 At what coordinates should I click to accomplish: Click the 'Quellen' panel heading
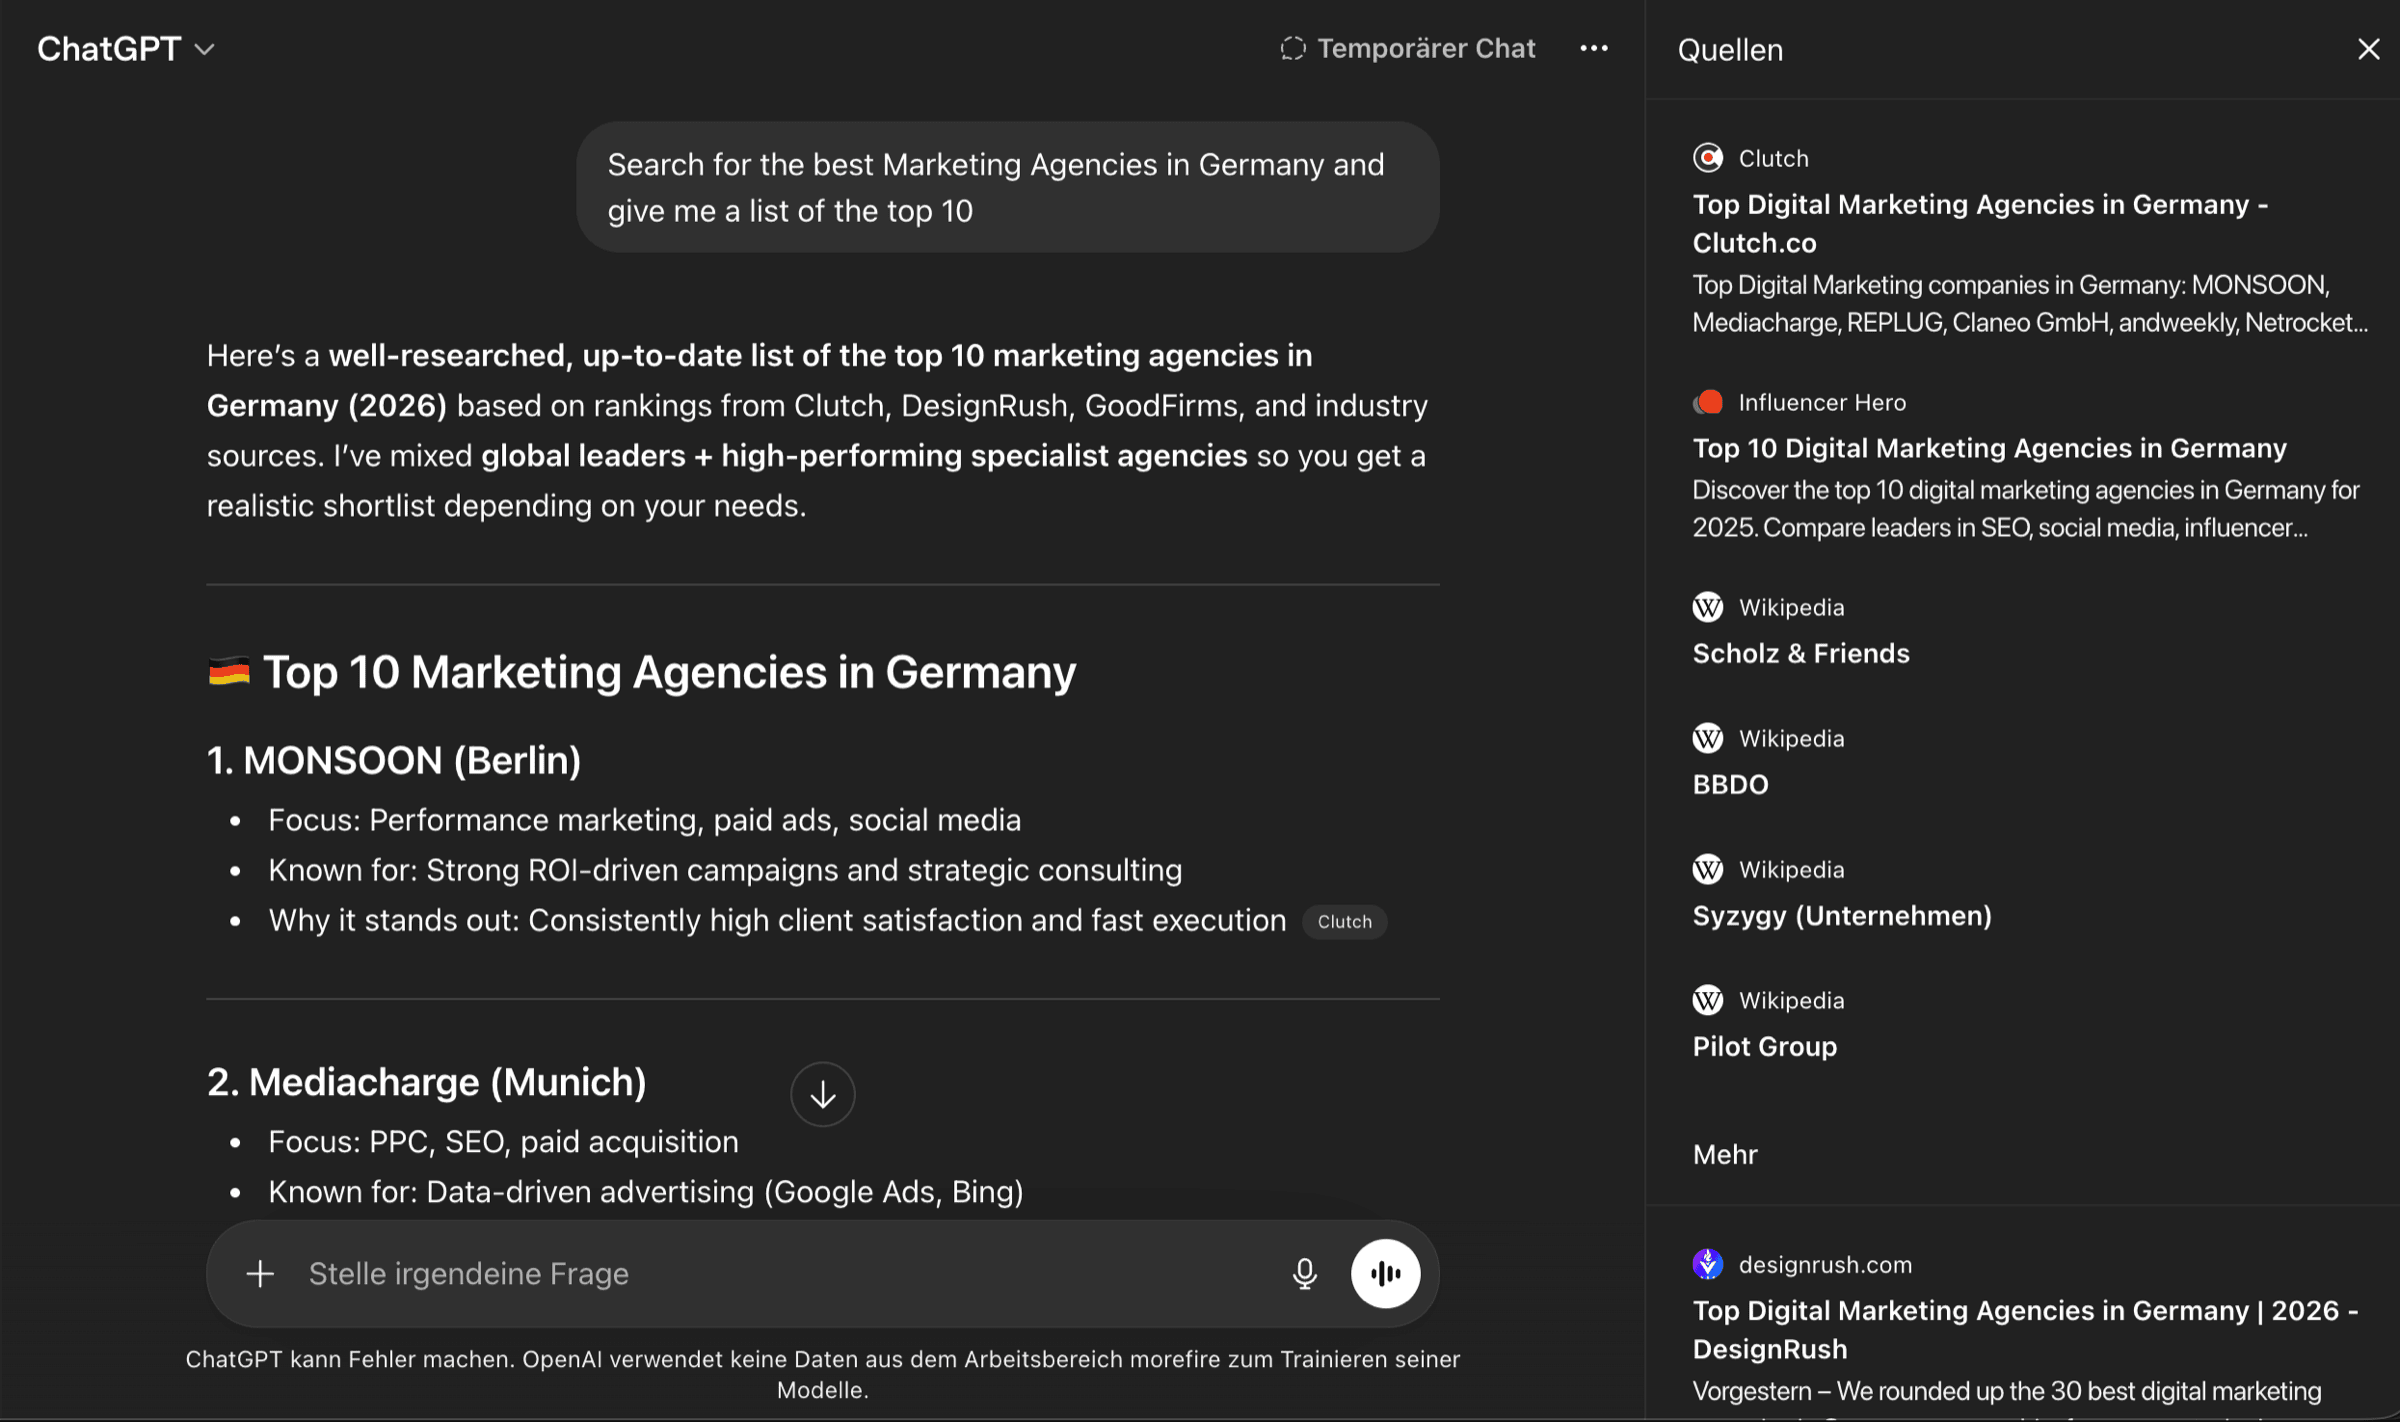pos(1730,49)
